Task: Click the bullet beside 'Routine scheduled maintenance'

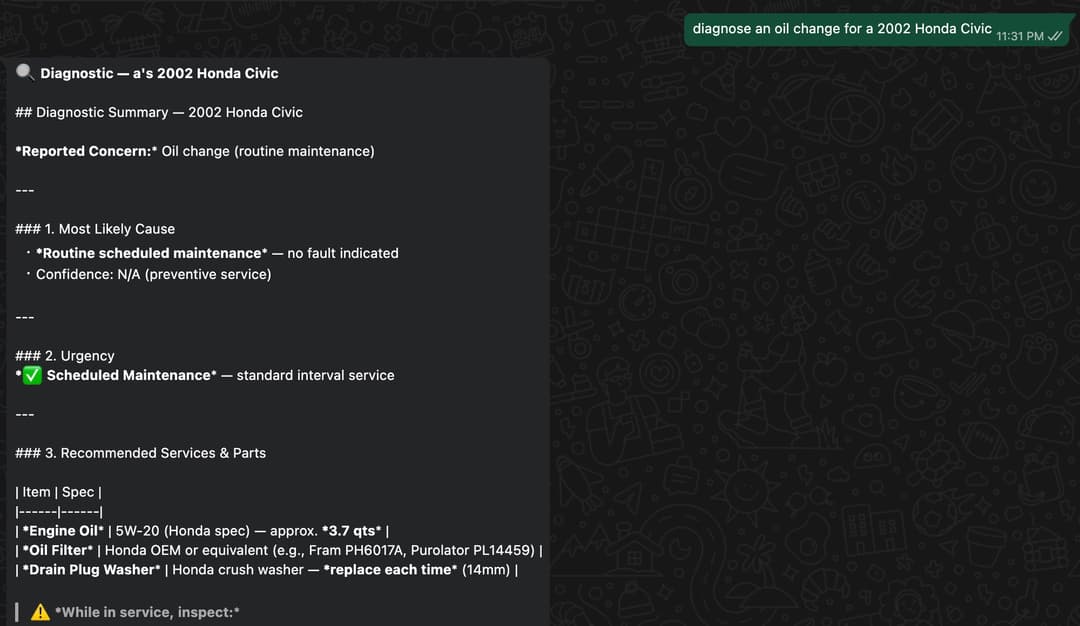Action: click(x=27, y=253)
